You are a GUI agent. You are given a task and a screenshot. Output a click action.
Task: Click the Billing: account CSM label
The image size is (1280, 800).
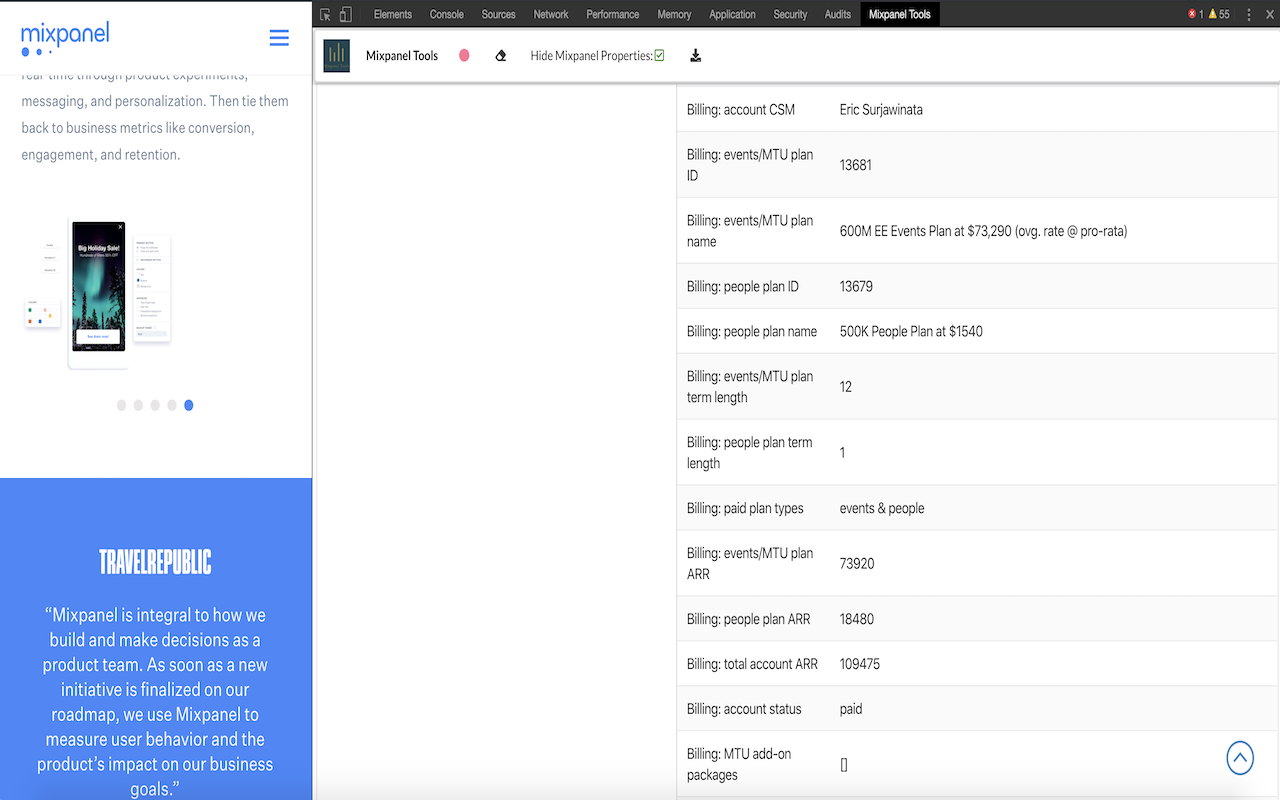741,110
